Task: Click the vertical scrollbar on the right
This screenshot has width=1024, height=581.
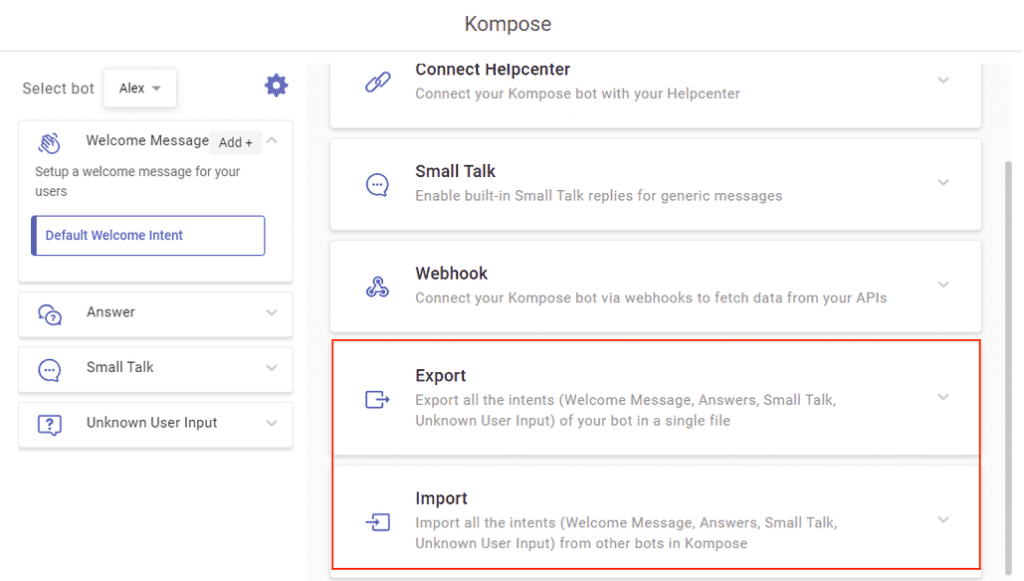Action: tap(1009, 368)
